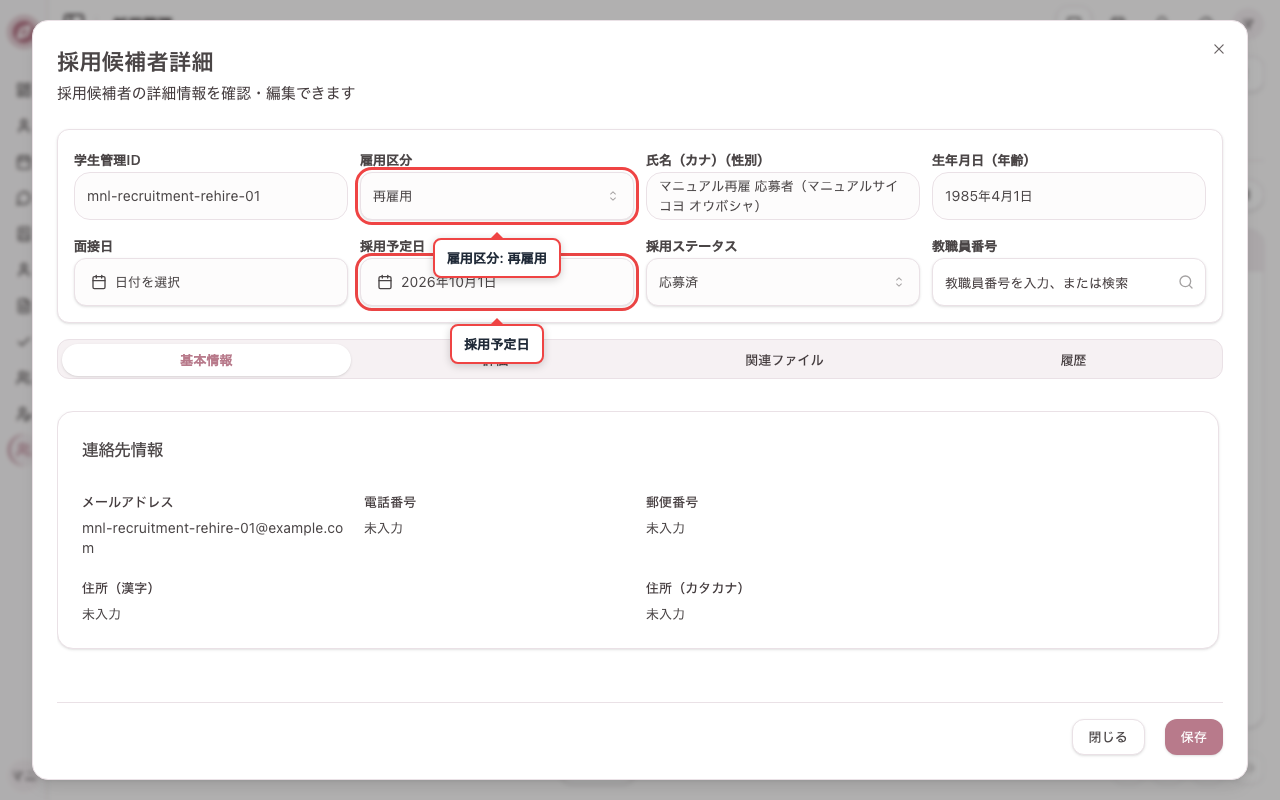
Task: Click the 学生管理ID input field
Action: pos(211,196)
